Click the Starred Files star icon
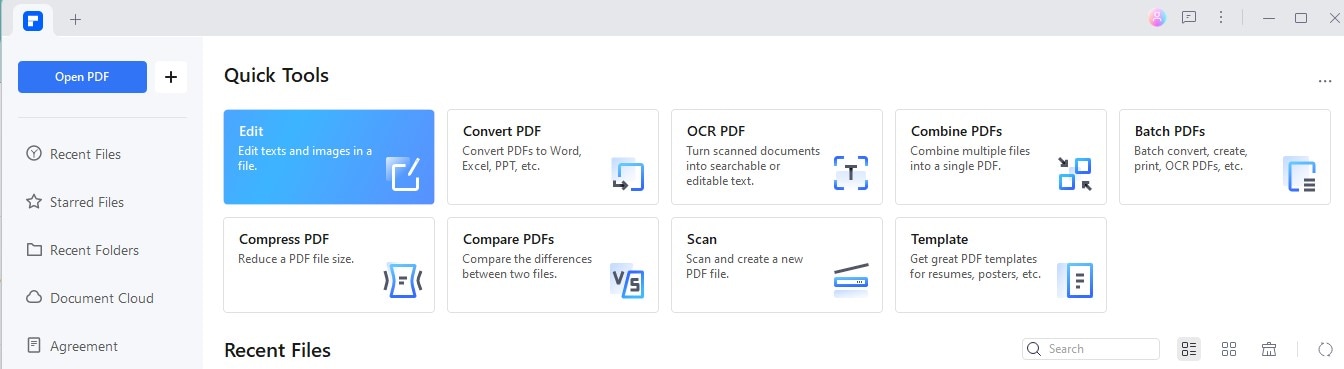Screen dimensions: 1344x369 (x=34, y=202)
